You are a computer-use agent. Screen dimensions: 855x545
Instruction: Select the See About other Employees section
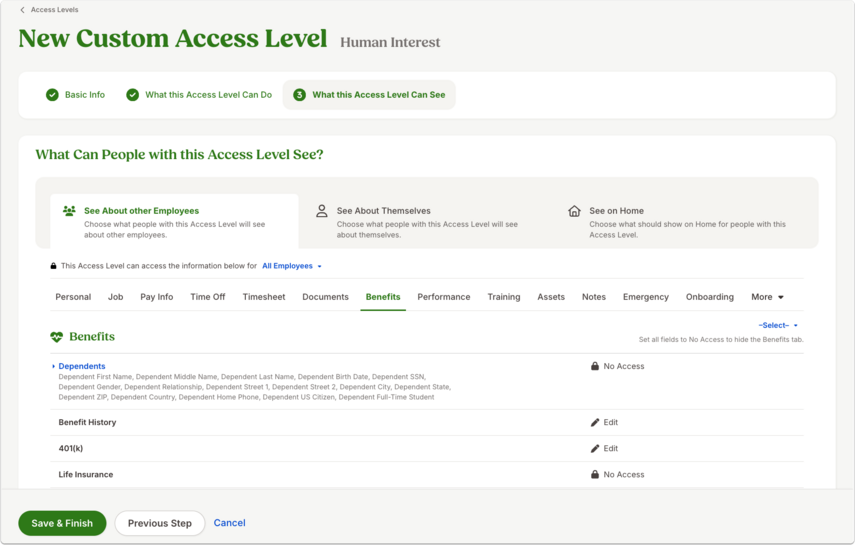pos(174,221)
